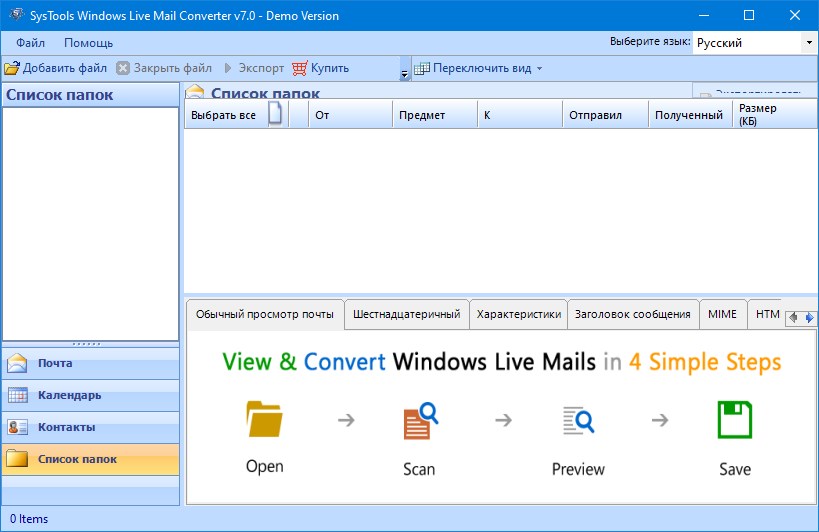Open the Помощь menu
Viewport: 819px width, 532px height.
tap(88, 43)
